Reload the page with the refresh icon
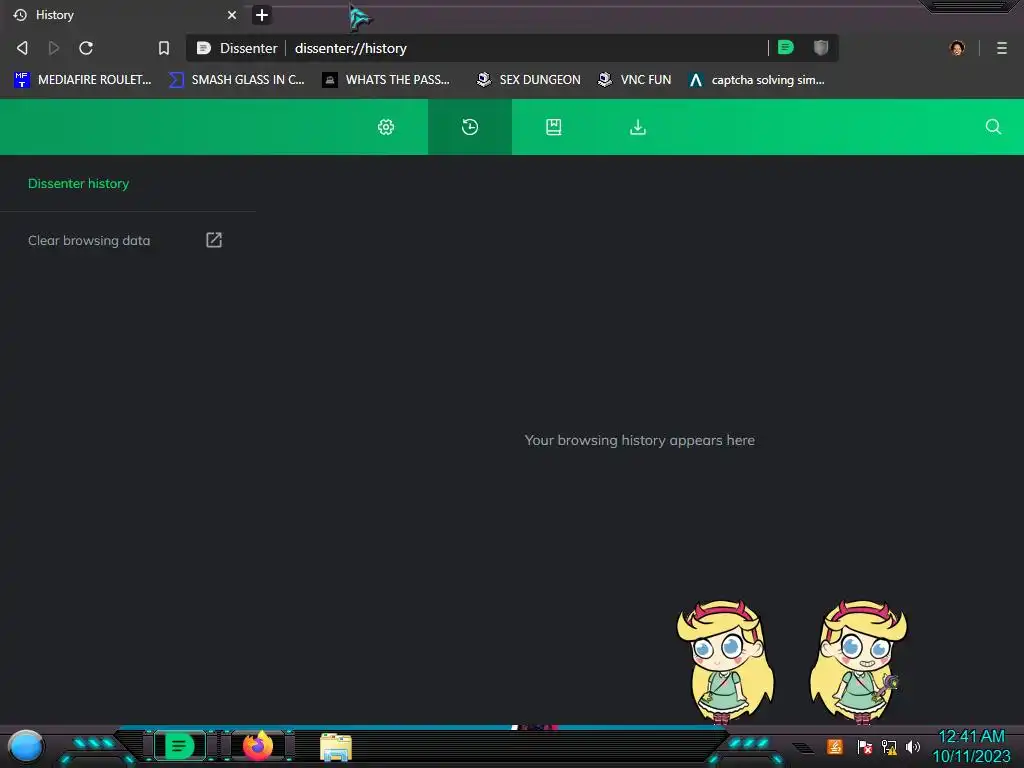 pyautogui.click(x=86, y=48)
